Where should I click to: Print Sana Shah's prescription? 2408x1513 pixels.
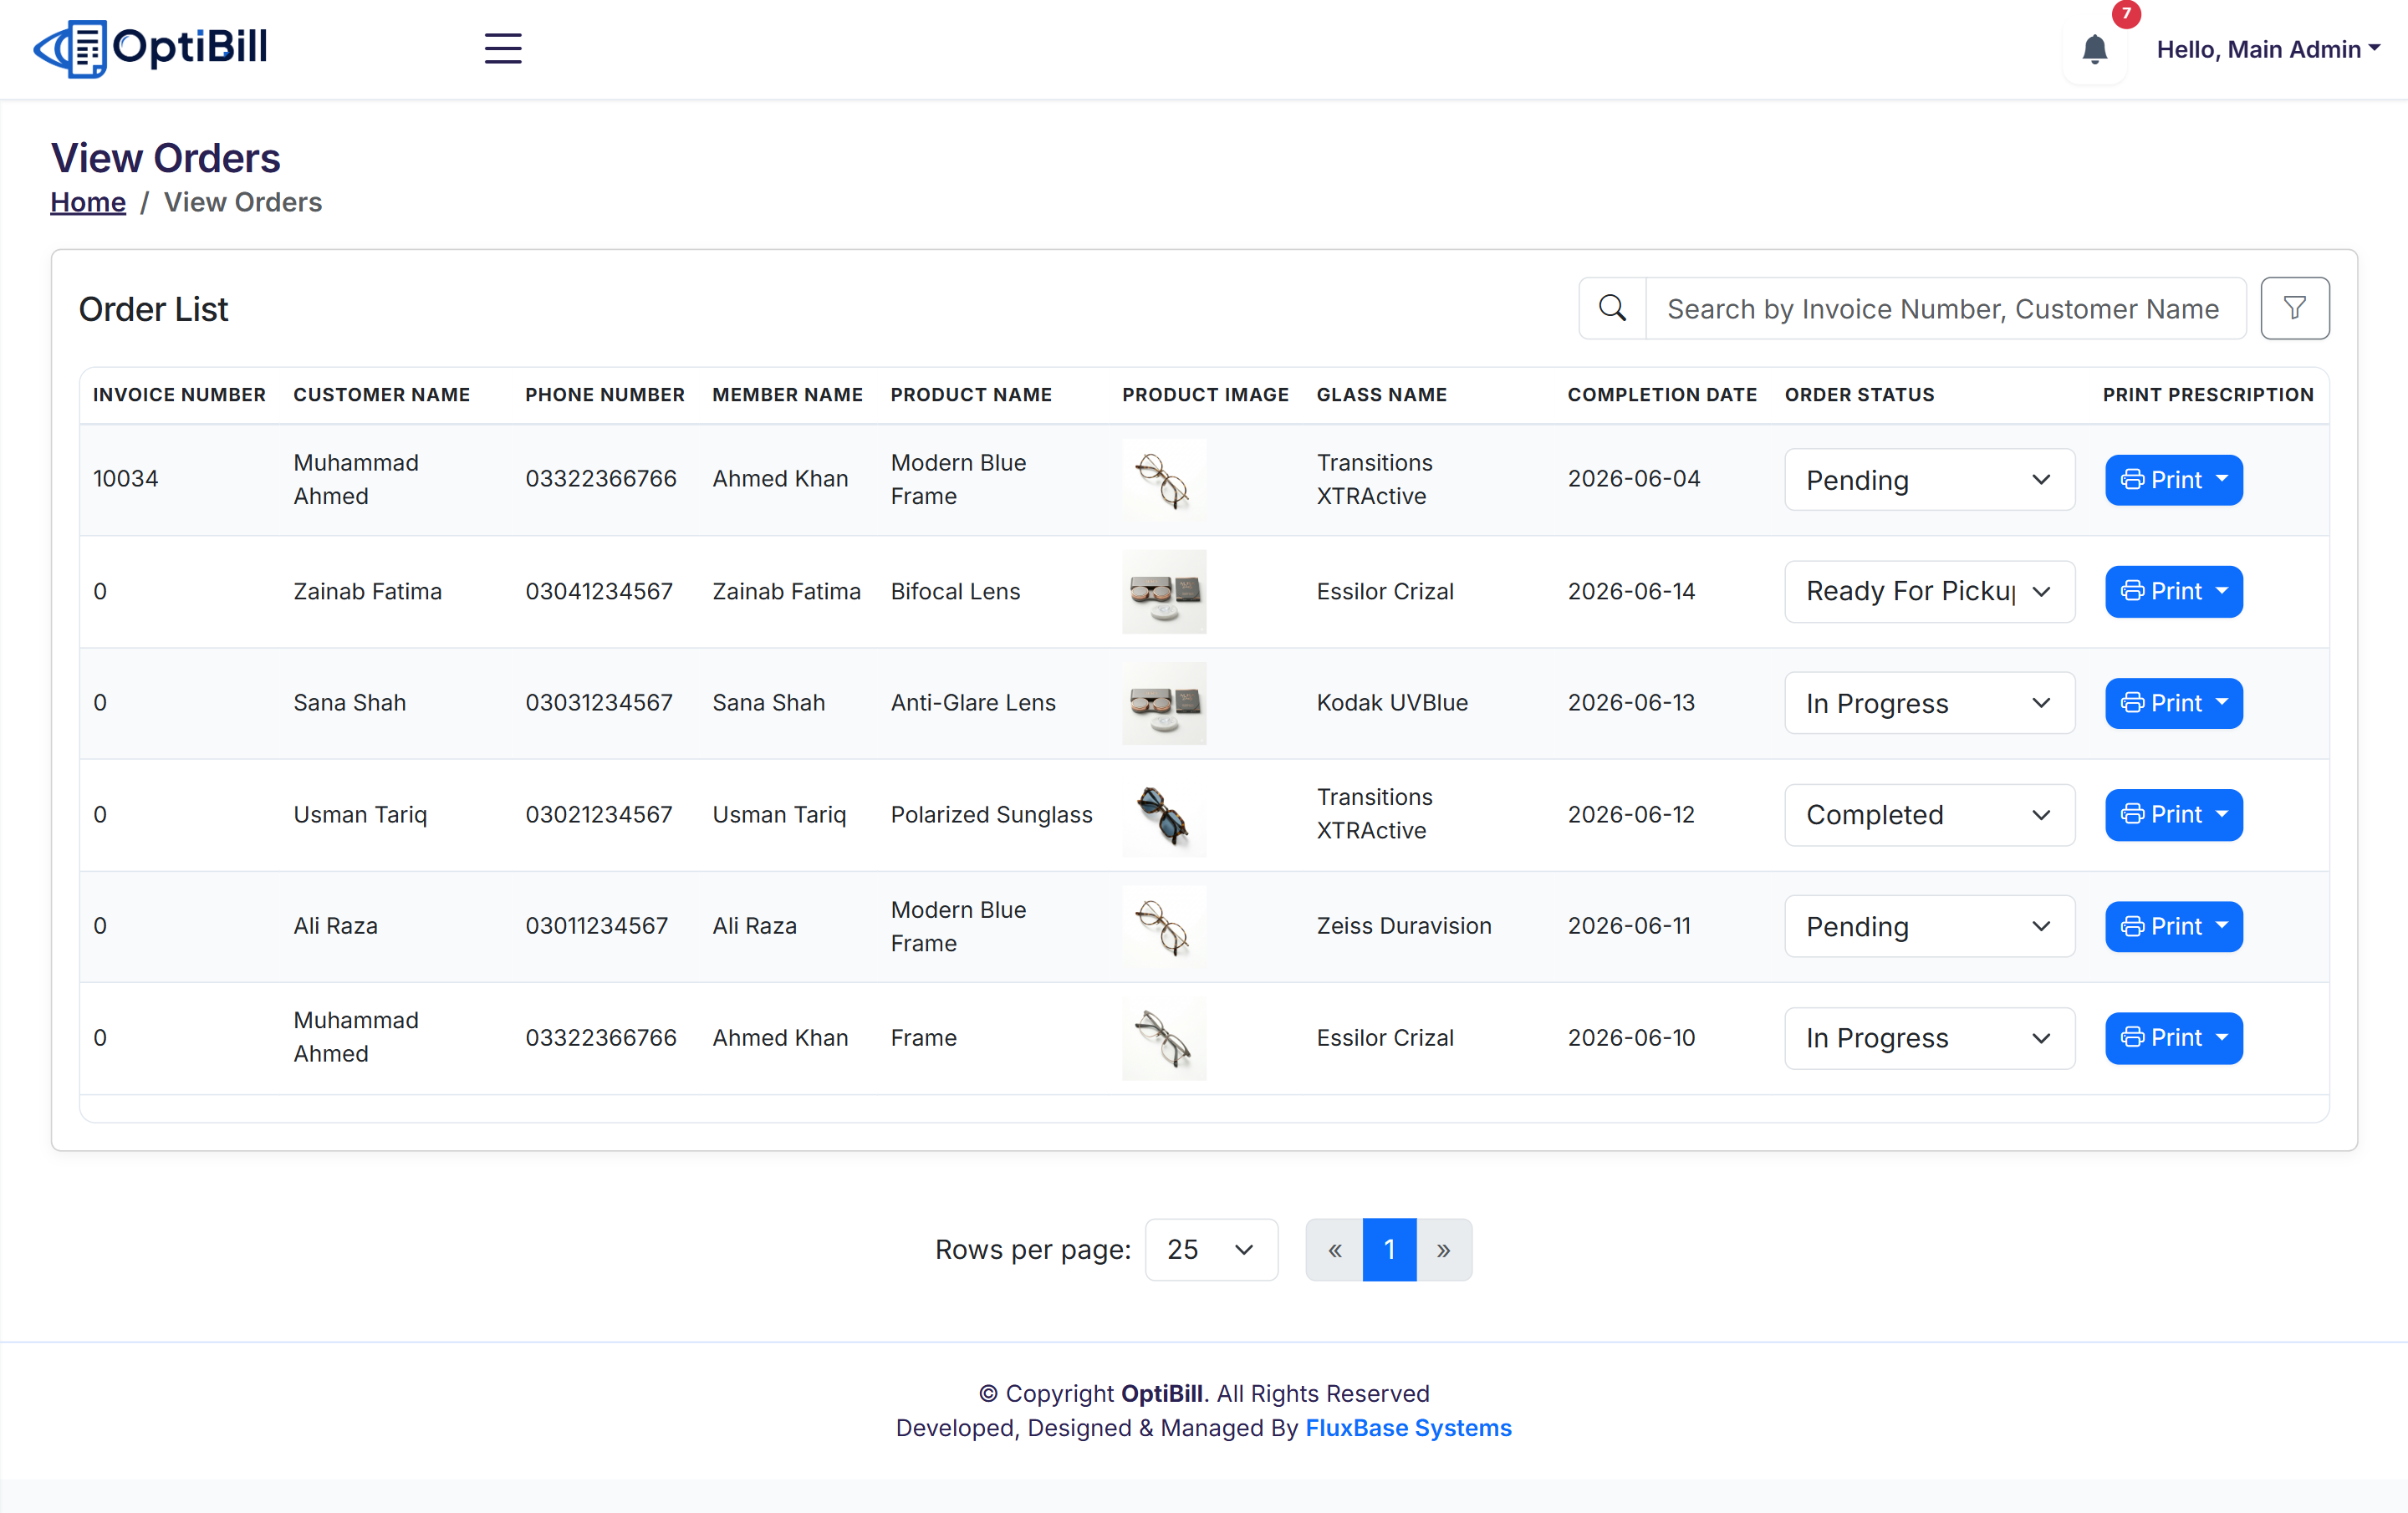point(2173,703)
